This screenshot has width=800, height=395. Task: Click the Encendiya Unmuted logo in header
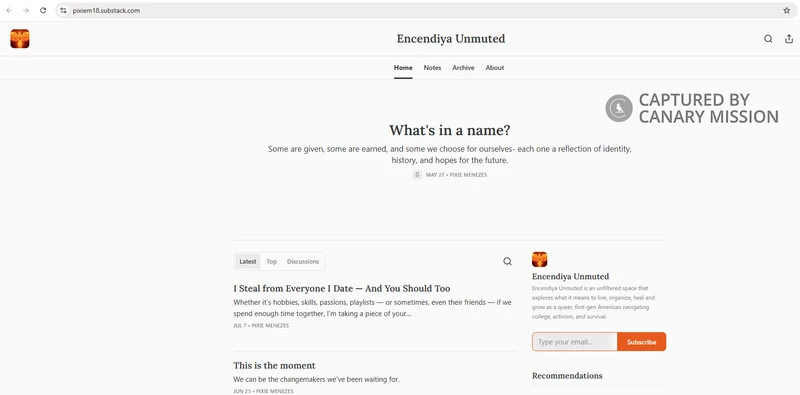tap(19, 39)
